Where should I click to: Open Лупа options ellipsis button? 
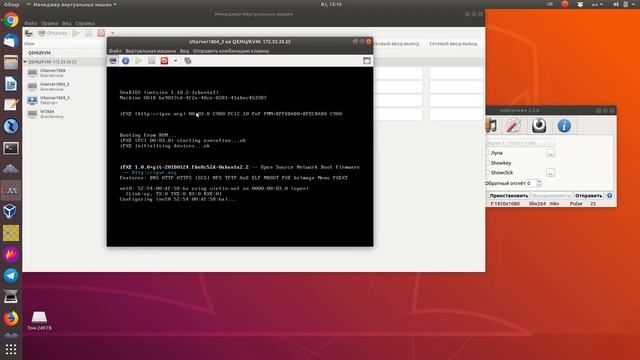(550, 153)
